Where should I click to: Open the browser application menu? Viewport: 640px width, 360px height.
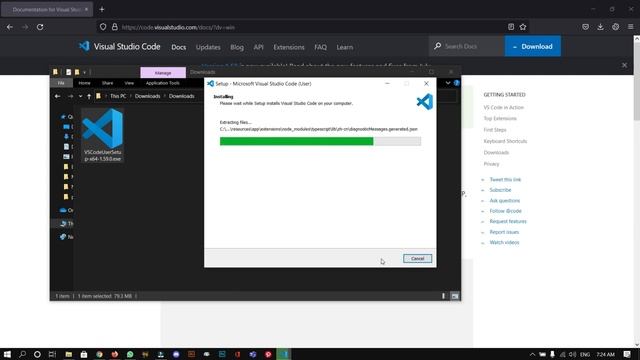[631, 27]
